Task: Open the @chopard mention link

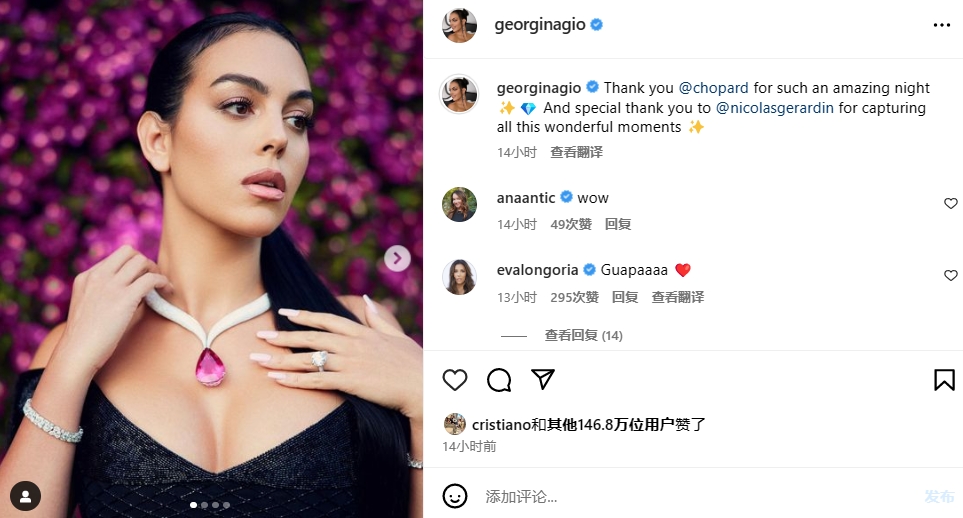Action: pos(713,88)
